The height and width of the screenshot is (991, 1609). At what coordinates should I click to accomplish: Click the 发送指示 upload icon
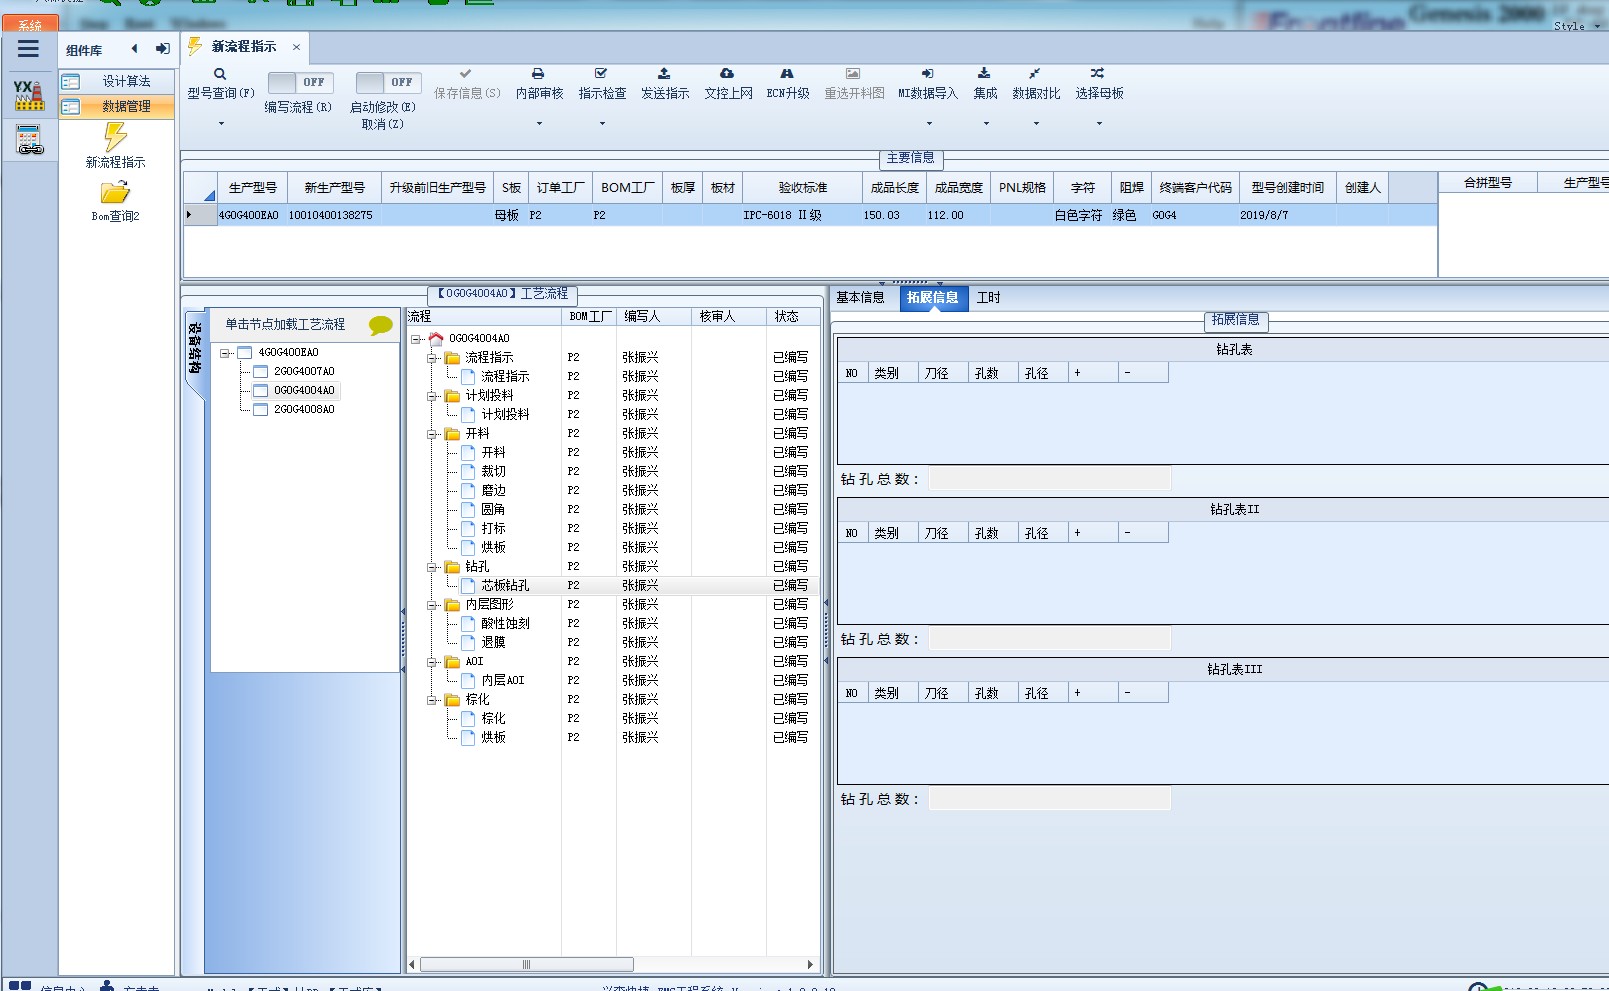(x=664, y=74)
